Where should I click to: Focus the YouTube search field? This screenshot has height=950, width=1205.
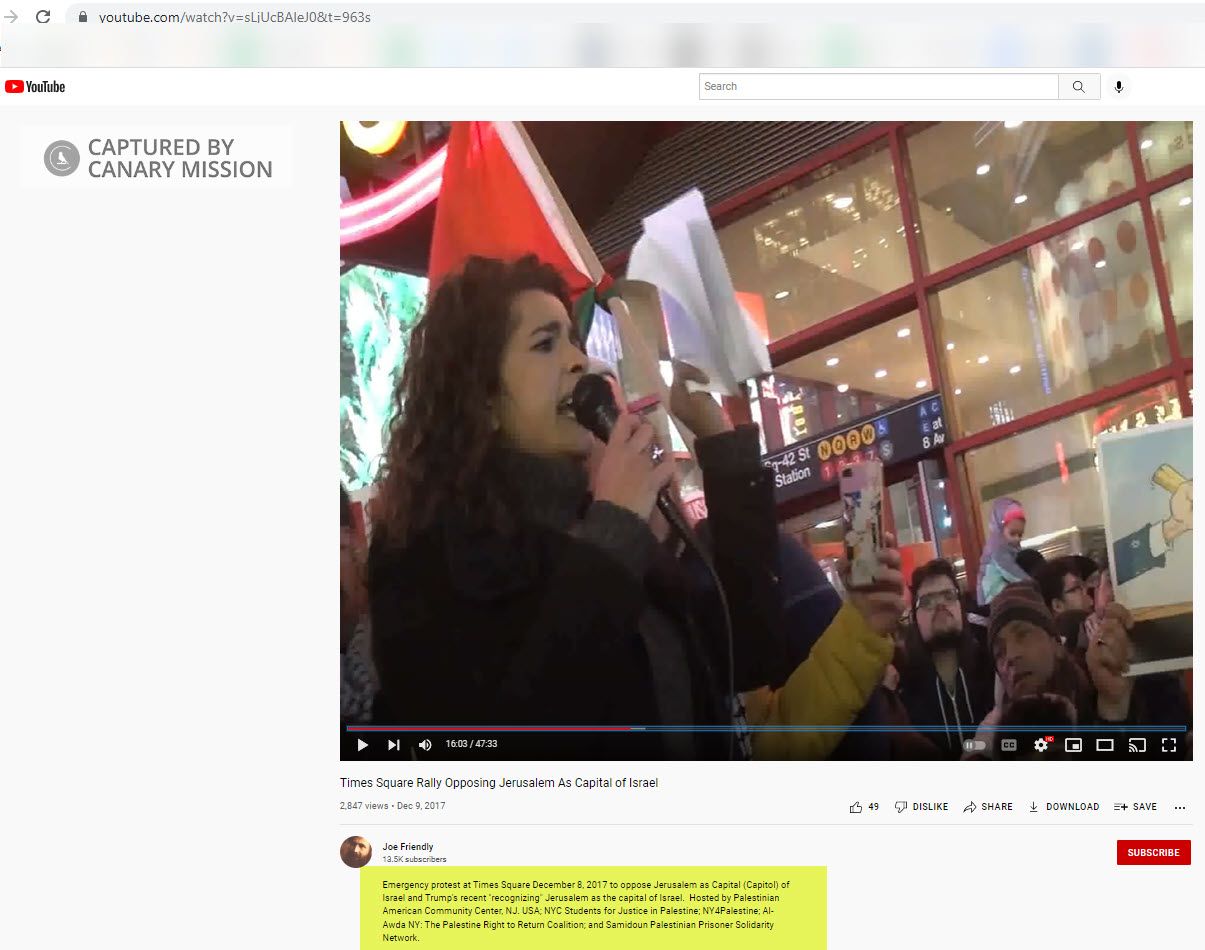pyautogui.click(x=878, y=87)
